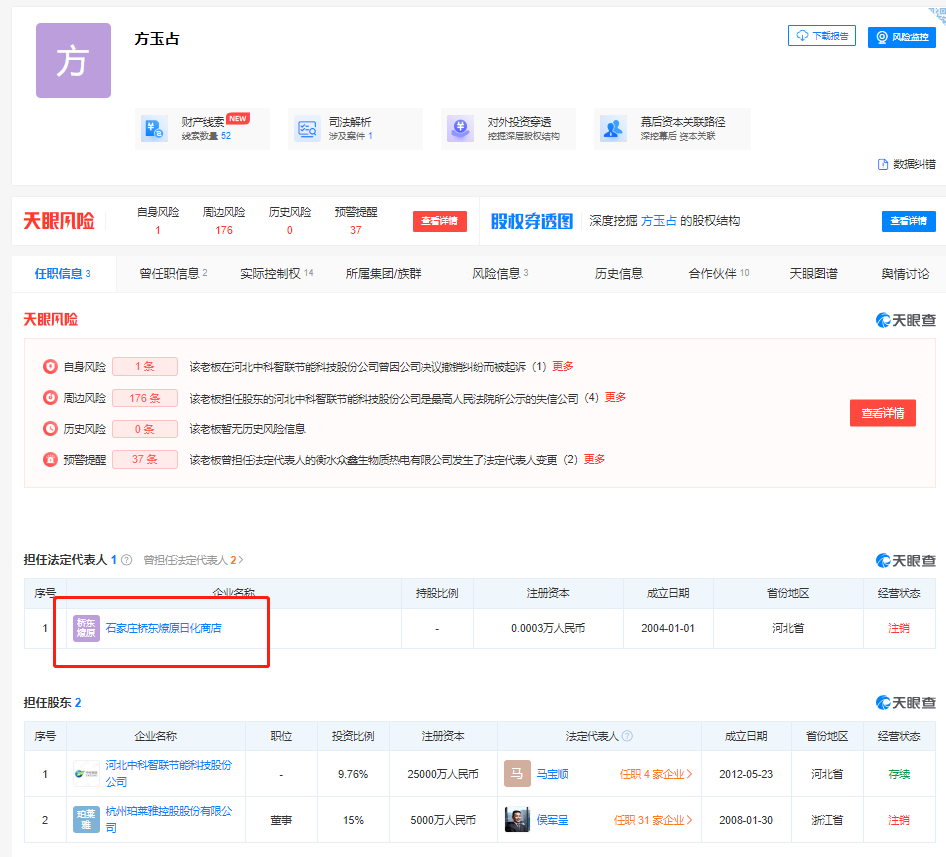The width and height of the screenshot is (946, 857).
Task: Click 侯军呈's portrait photo
Action: pos(517,820)
